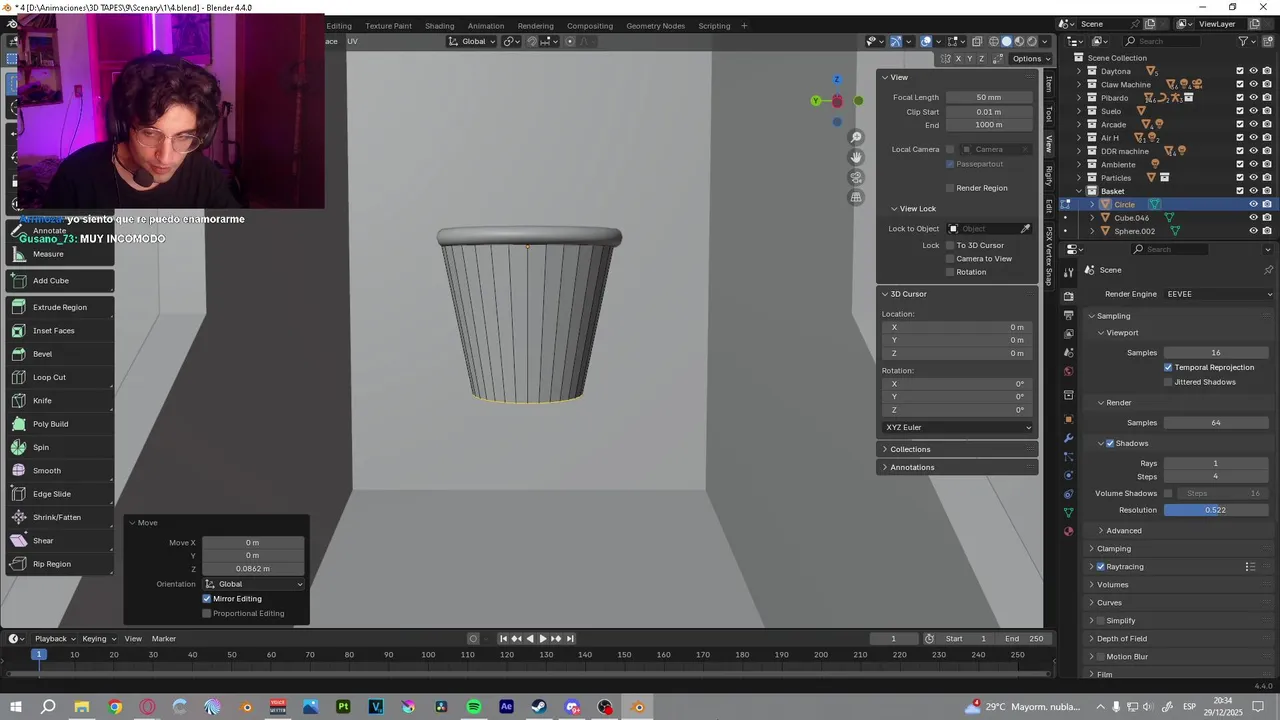Select the Spin tool
1280x720 pixels.
pos(40,447)
